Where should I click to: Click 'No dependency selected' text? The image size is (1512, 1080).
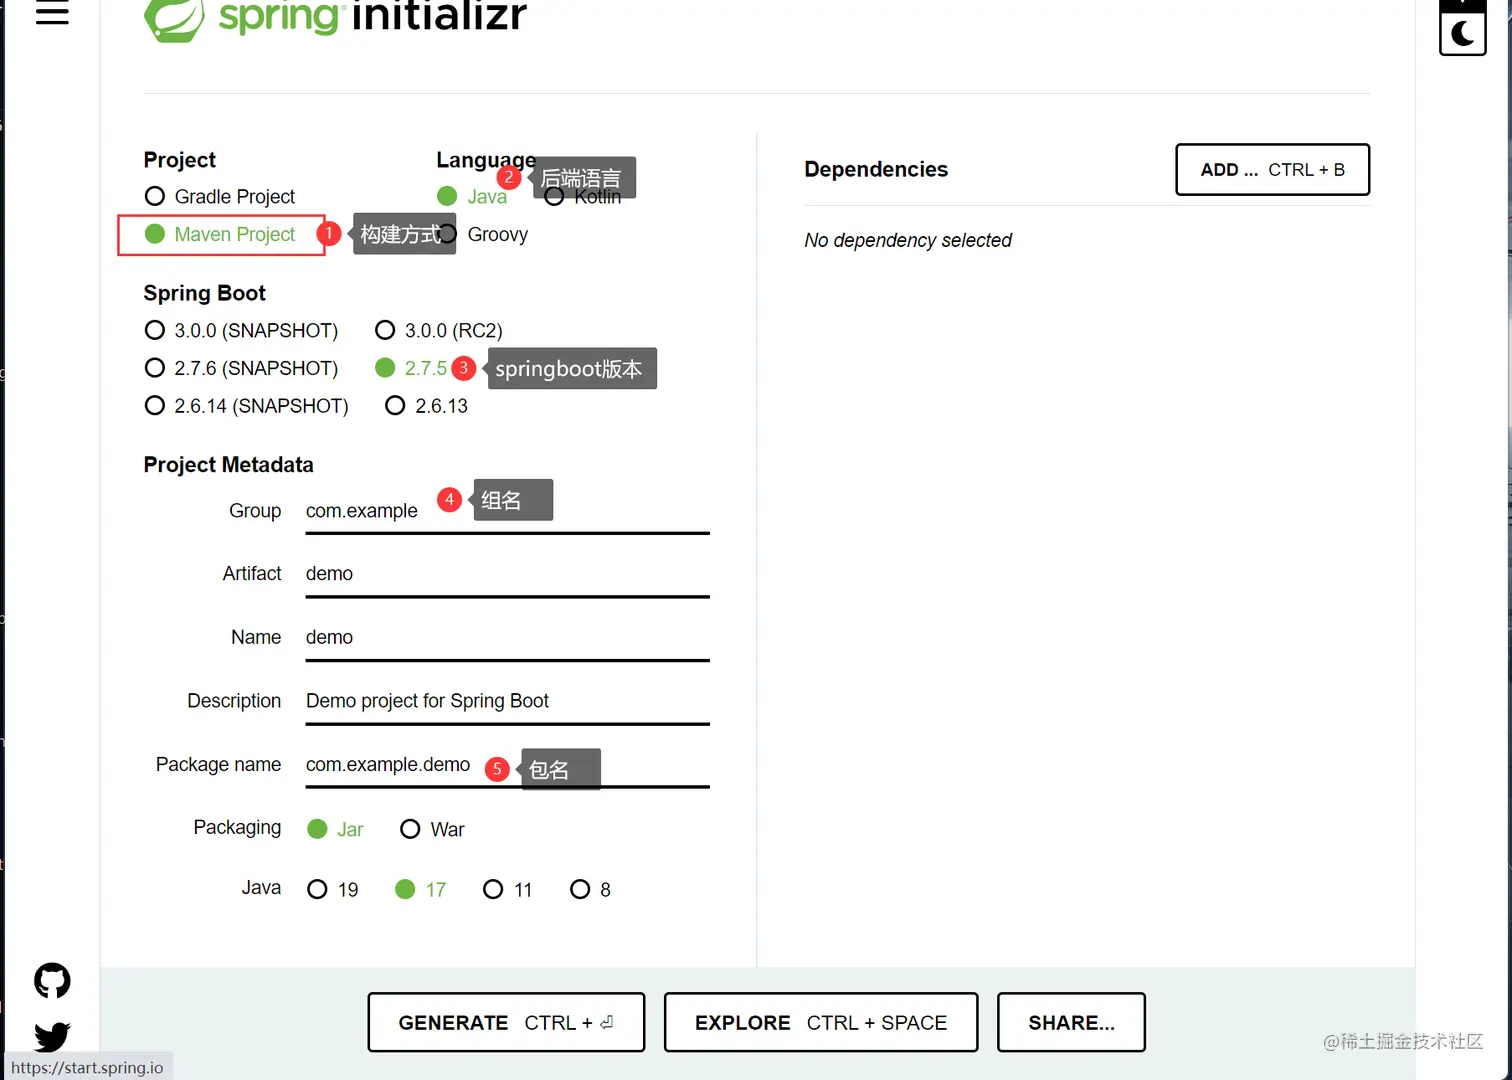pos(908,240)
